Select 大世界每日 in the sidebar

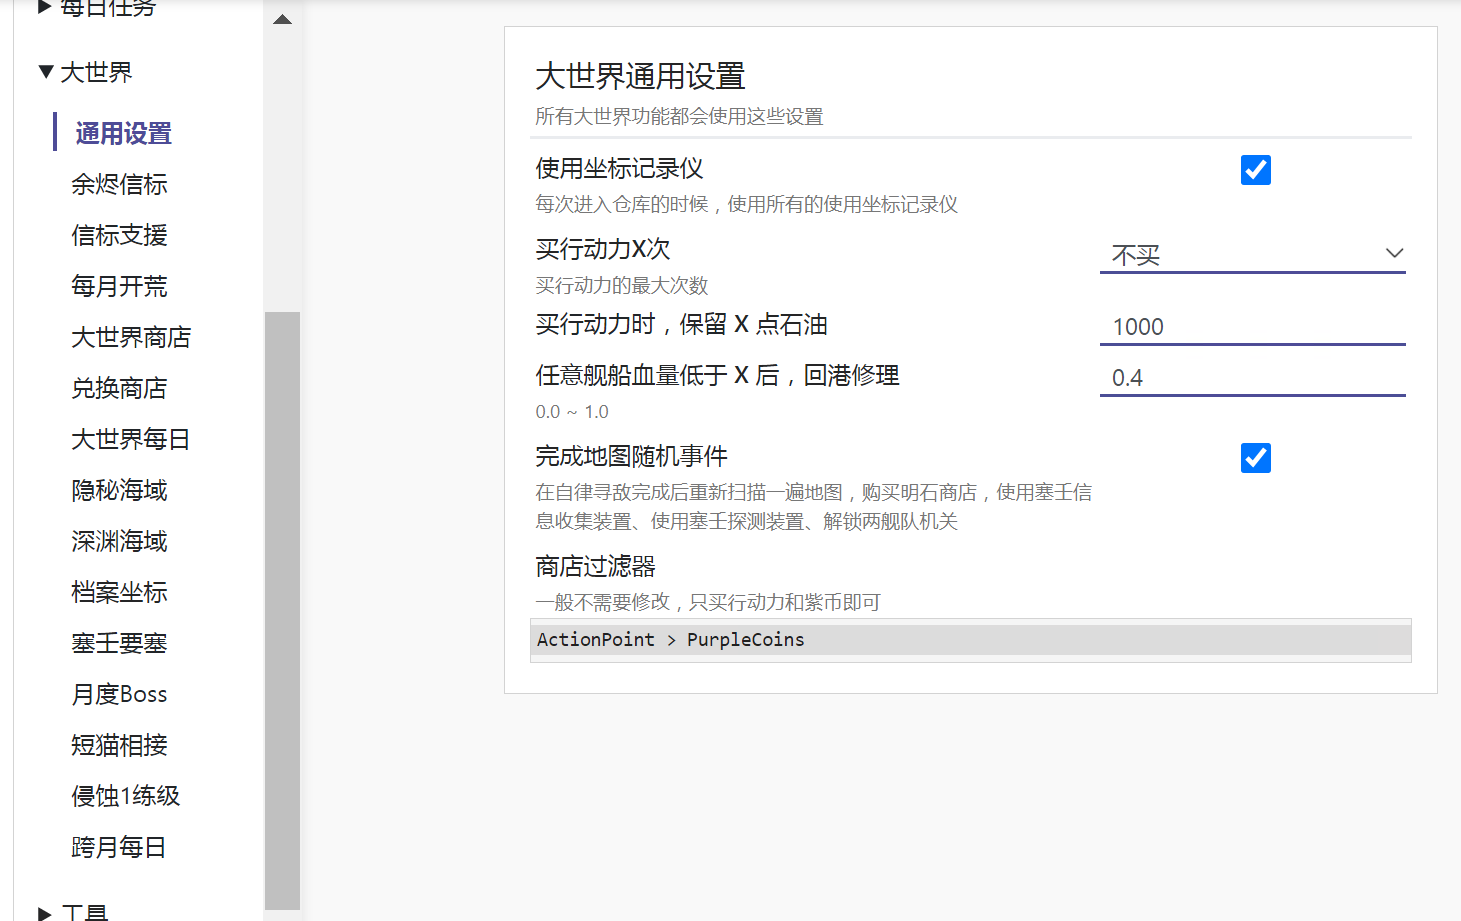[130, 439]
